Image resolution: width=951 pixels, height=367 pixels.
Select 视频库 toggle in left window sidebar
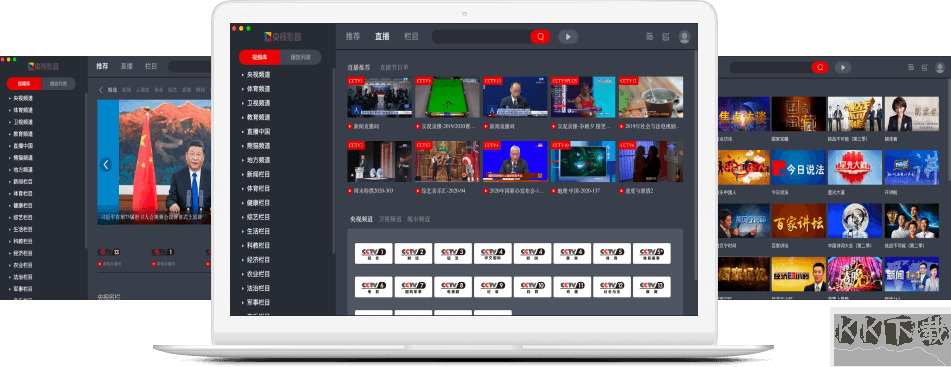point(24,84)
